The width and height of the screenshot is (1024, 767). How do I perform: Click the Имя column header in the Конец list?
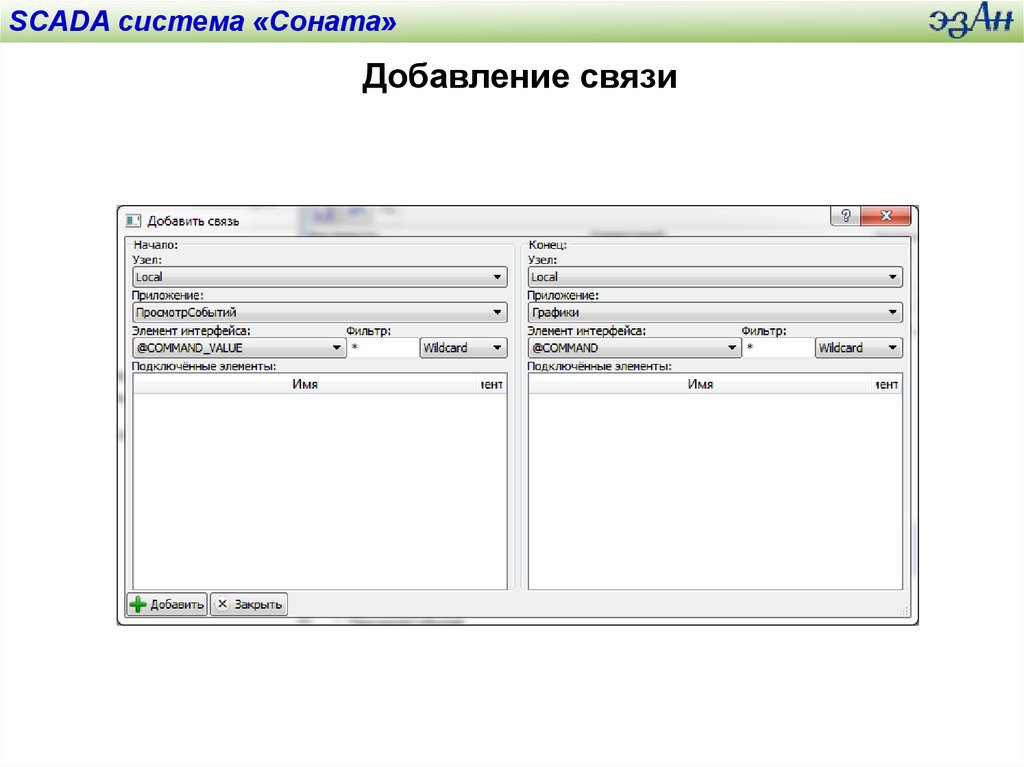[x=700, y=384]
